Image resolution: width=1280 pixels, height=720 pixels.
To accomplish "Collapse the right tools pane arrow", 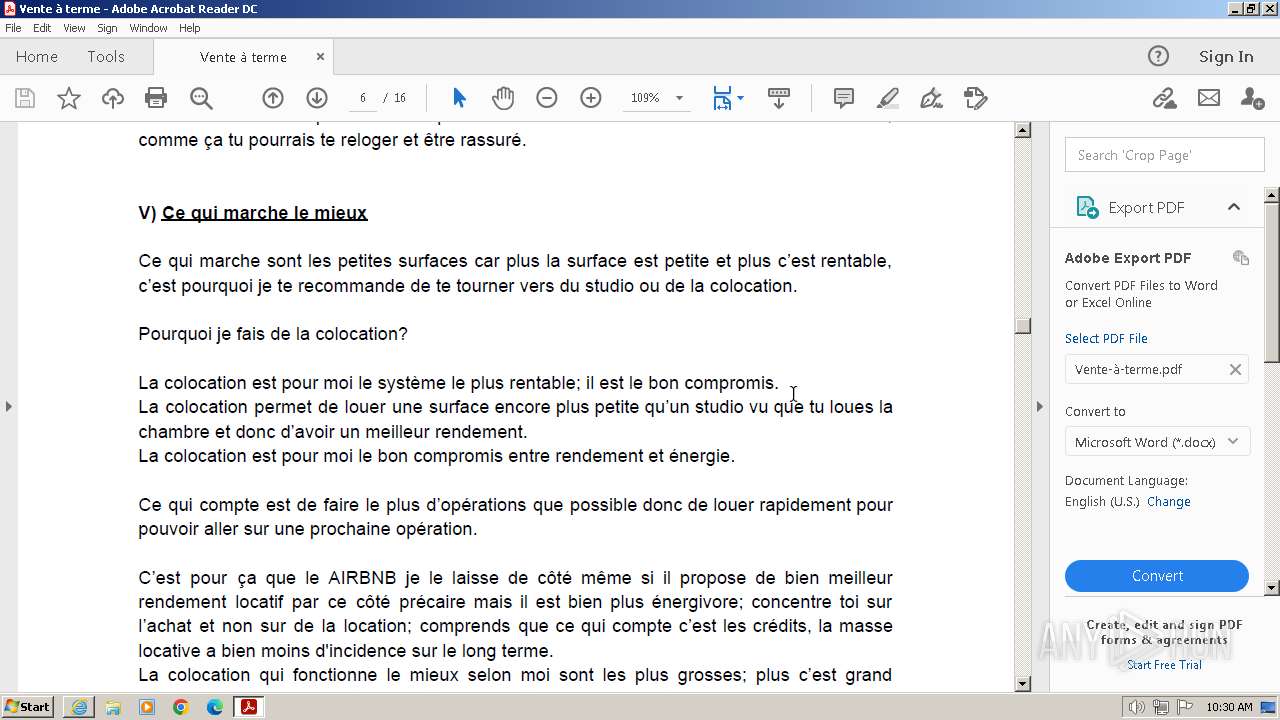I will pyautogui.click(x=1039, y=406).
